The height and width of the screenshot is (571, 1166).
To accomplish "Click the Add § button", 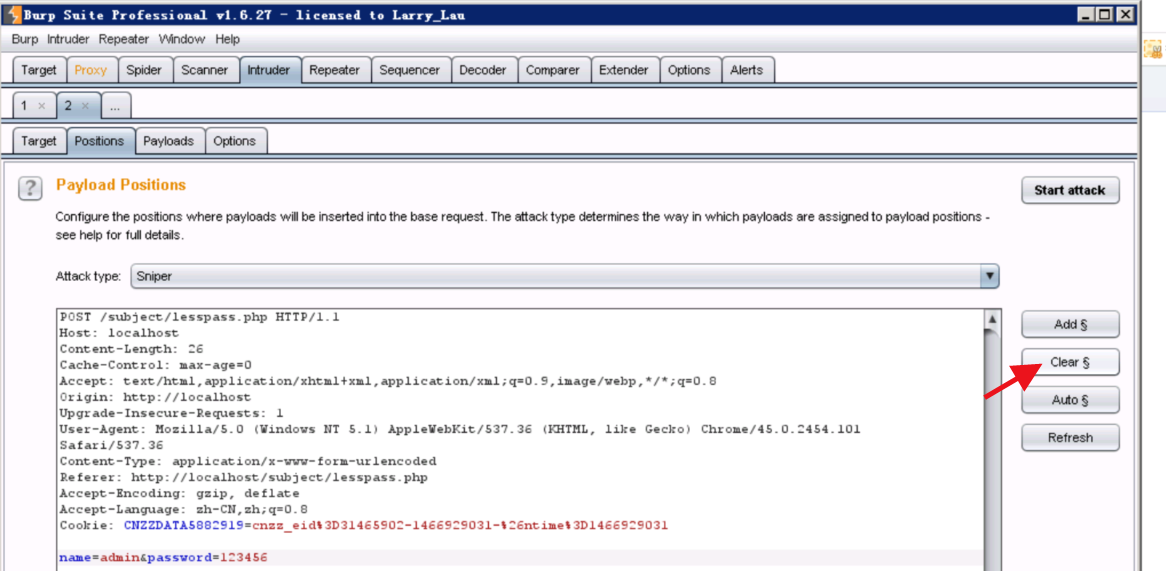I will (x=1070, y=324).
